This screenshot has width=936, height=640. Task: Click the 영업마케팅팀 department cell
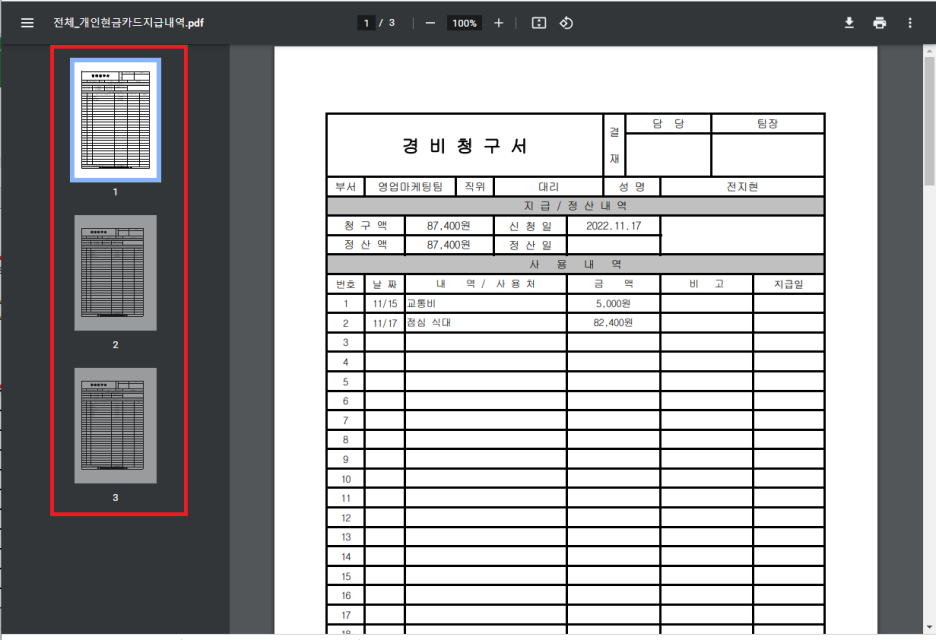click(410, 186)
